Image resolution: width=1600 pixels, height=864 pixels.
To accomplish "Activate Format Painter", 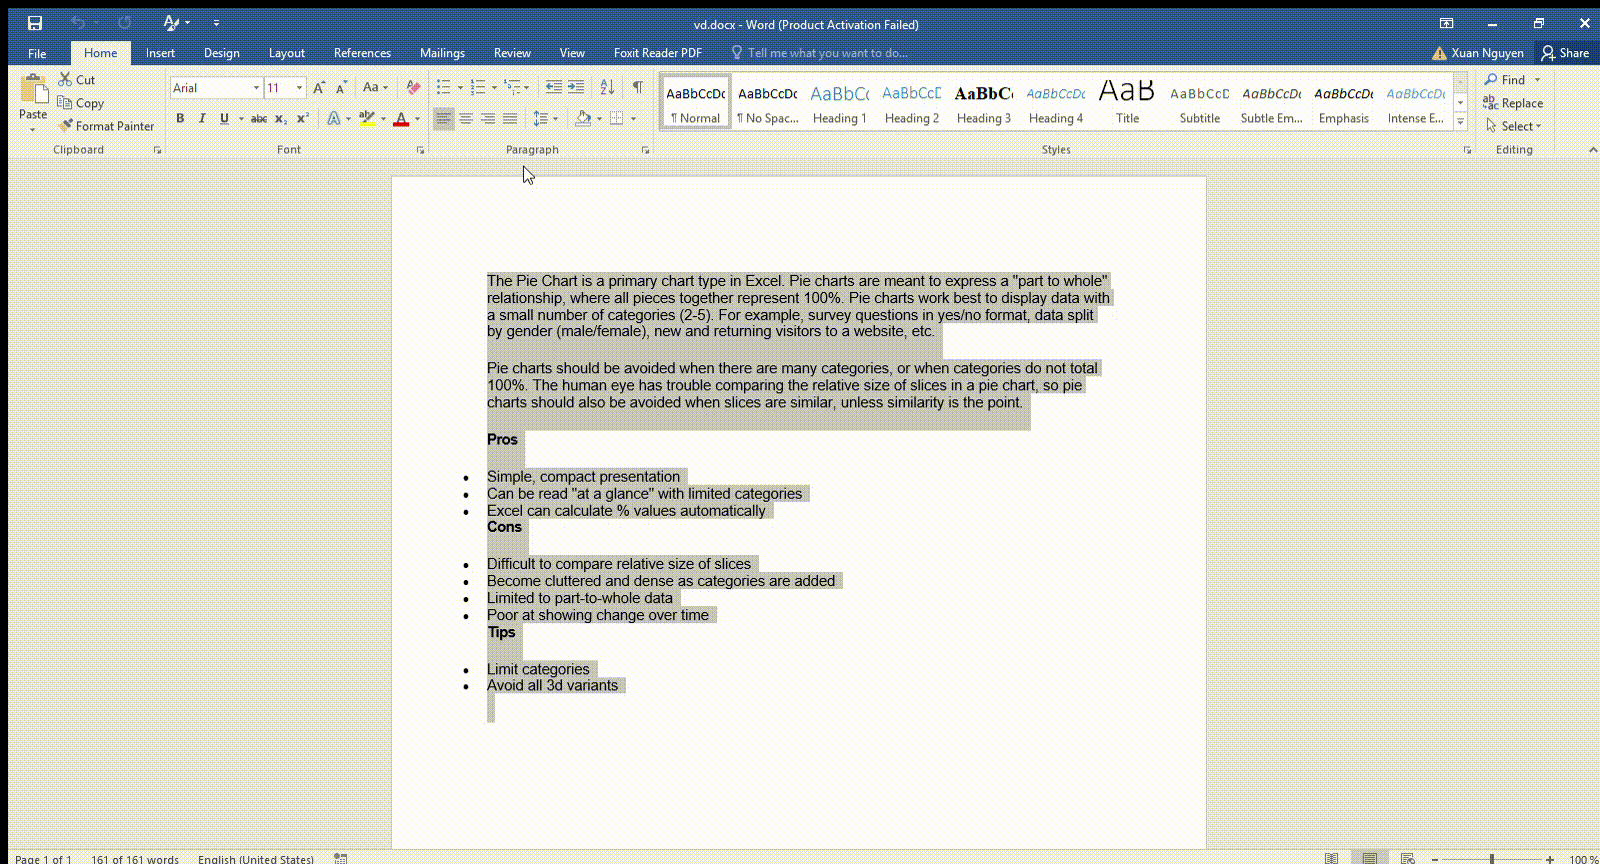I will (106, 126).
